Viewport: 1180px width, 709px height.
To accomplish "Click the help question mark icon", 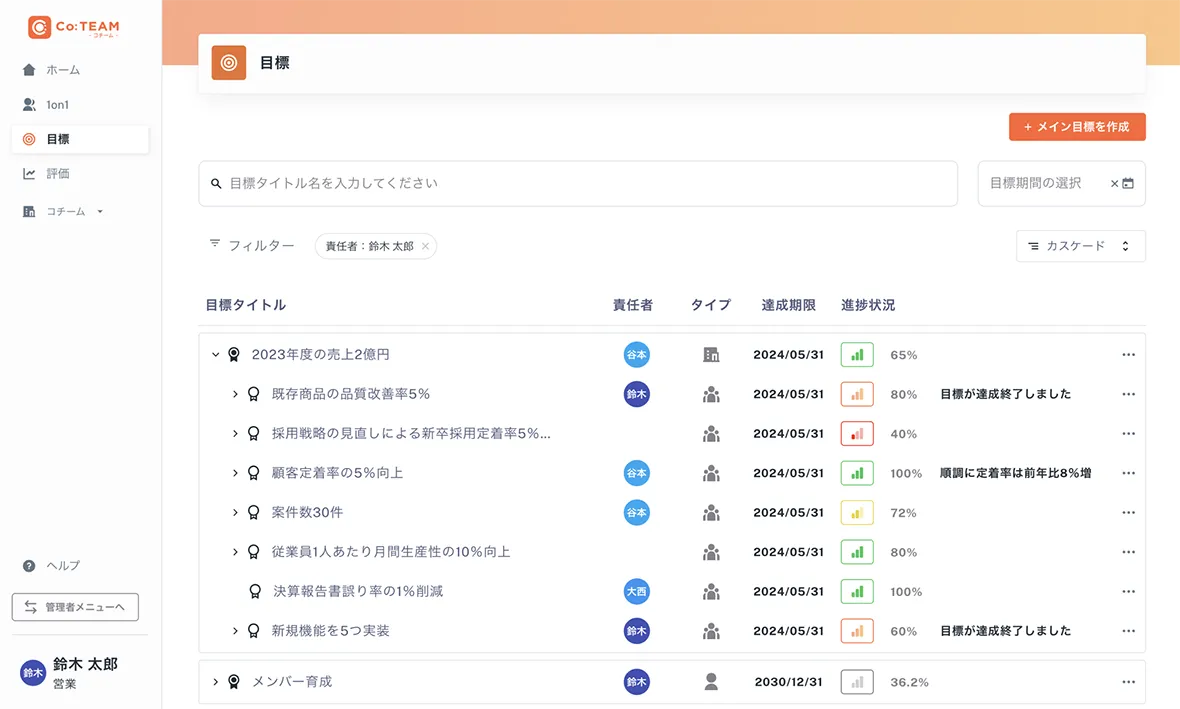I will (29, 566).
